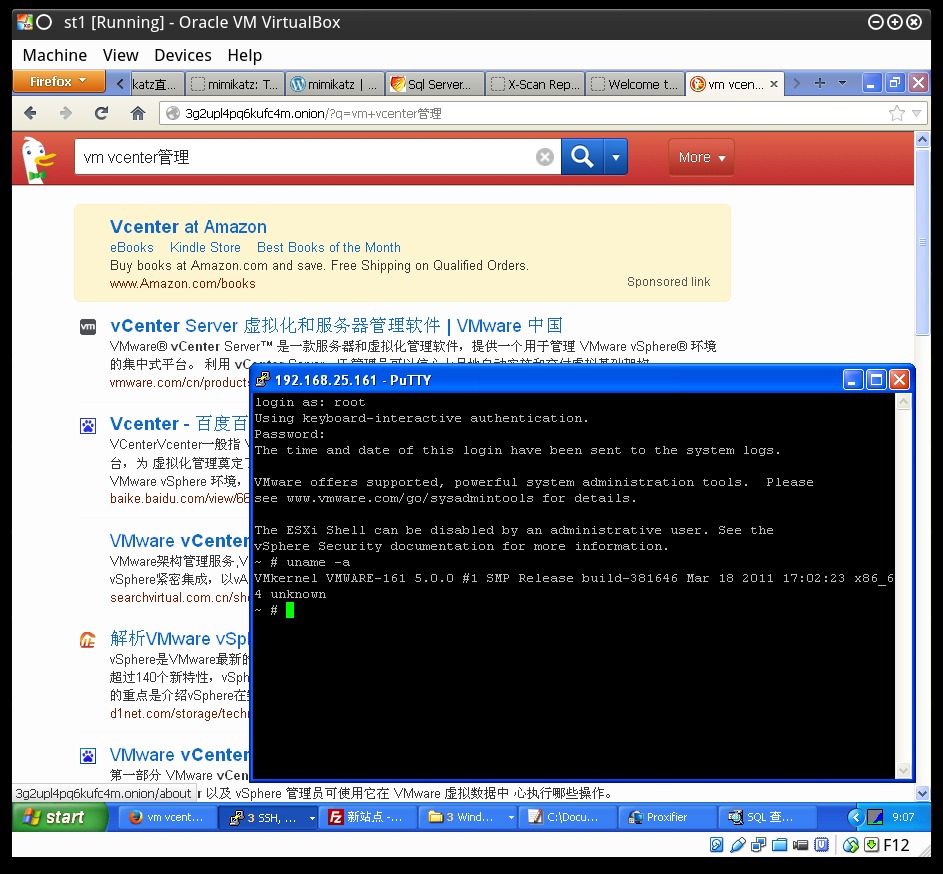
Task: Expand the More menu
Action: coord(701,157)
